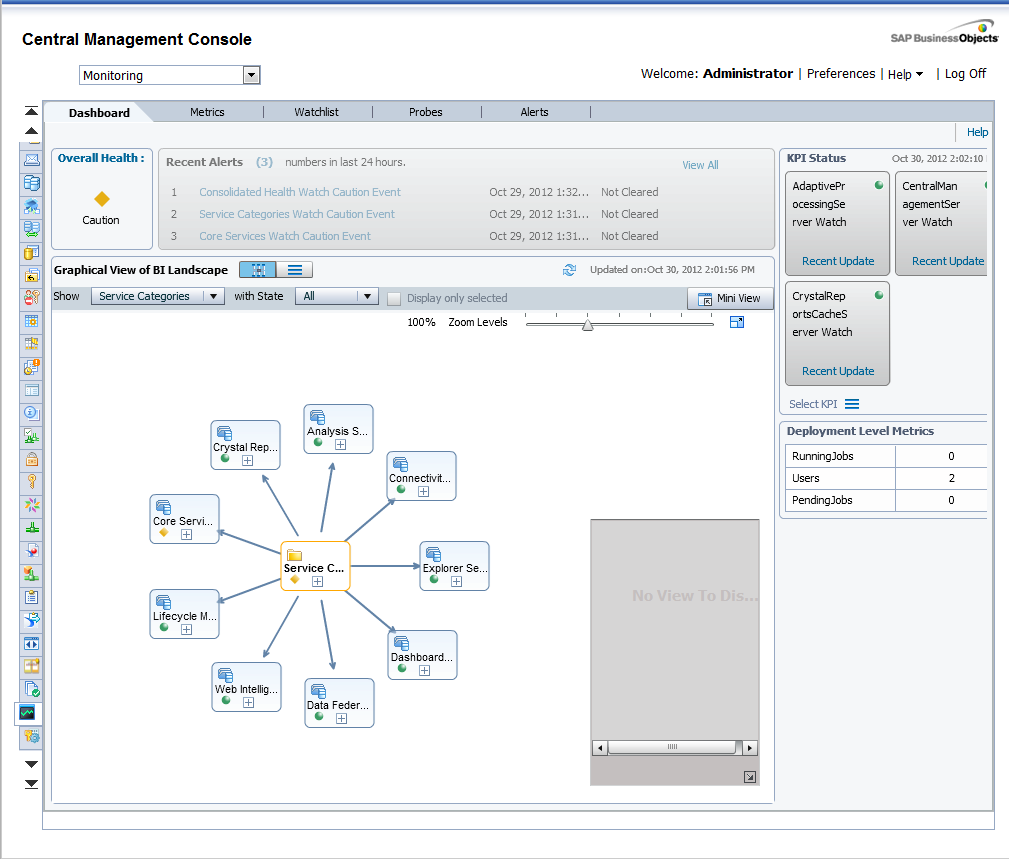Click the folder with back-arrow sidebar icon
The height and width of the screenshot is (859, 1009).
(x=32, y=275)
